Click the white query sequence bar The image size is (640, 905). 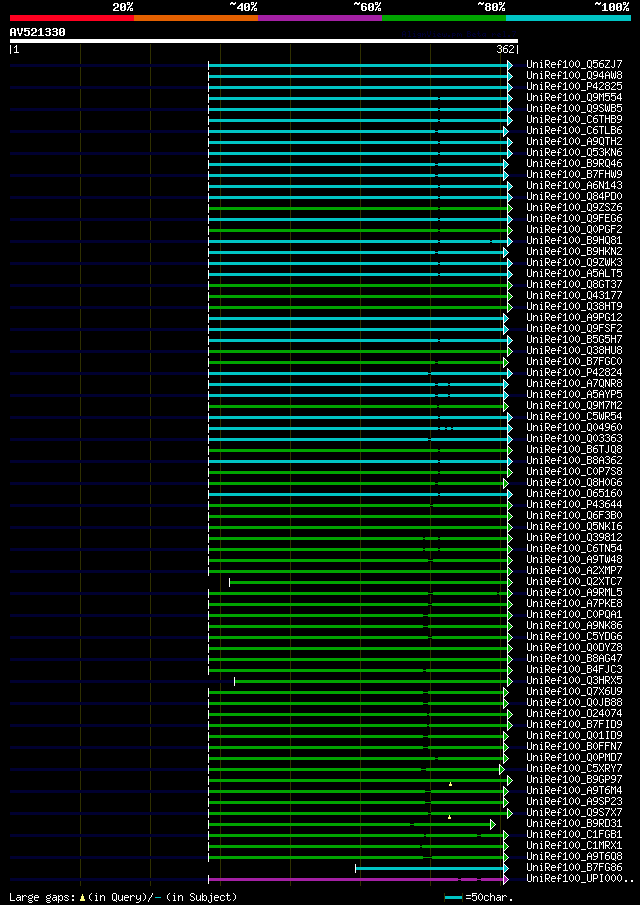click(x=264, y=41)
